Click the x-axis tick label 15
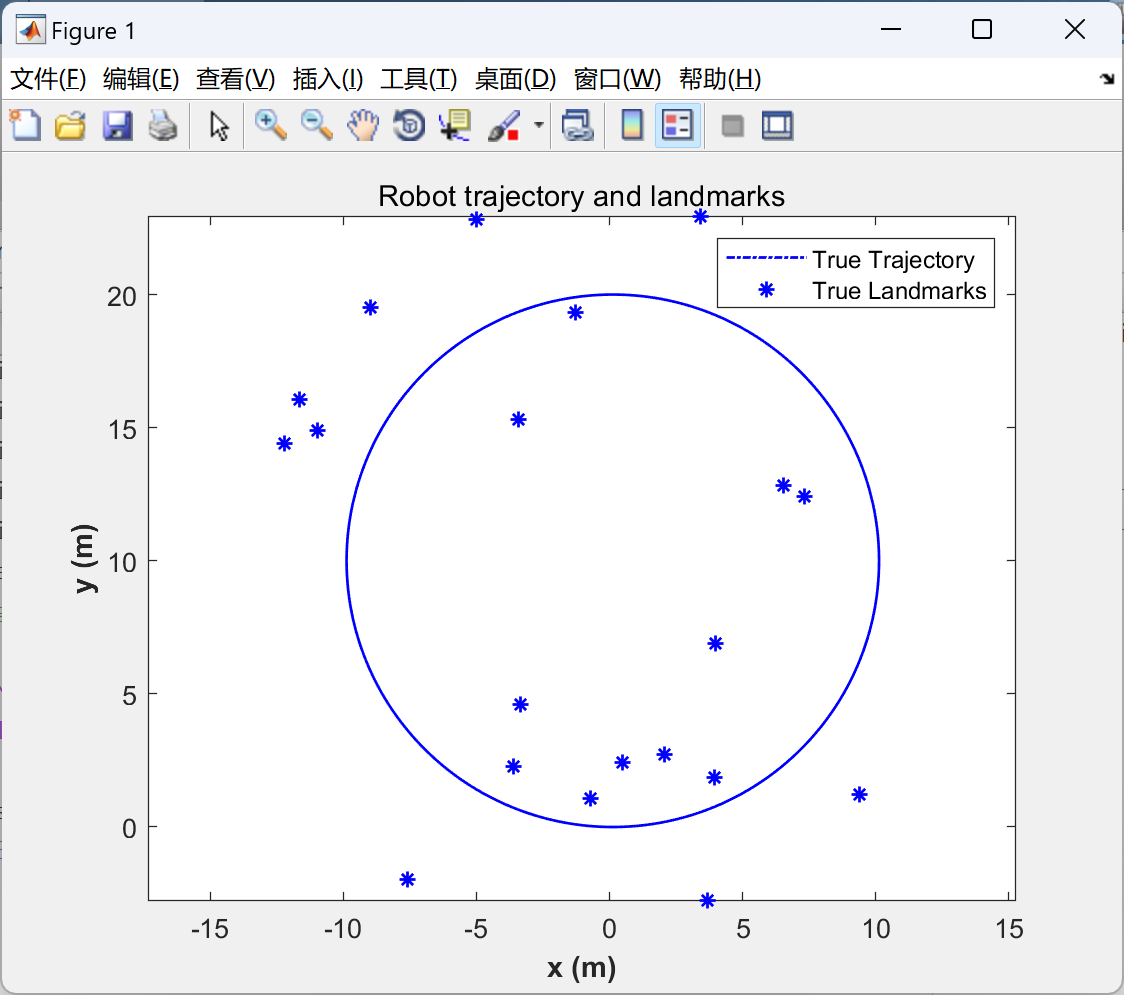The height and width of the screenshot is (995, 1124). [1009, 929]
